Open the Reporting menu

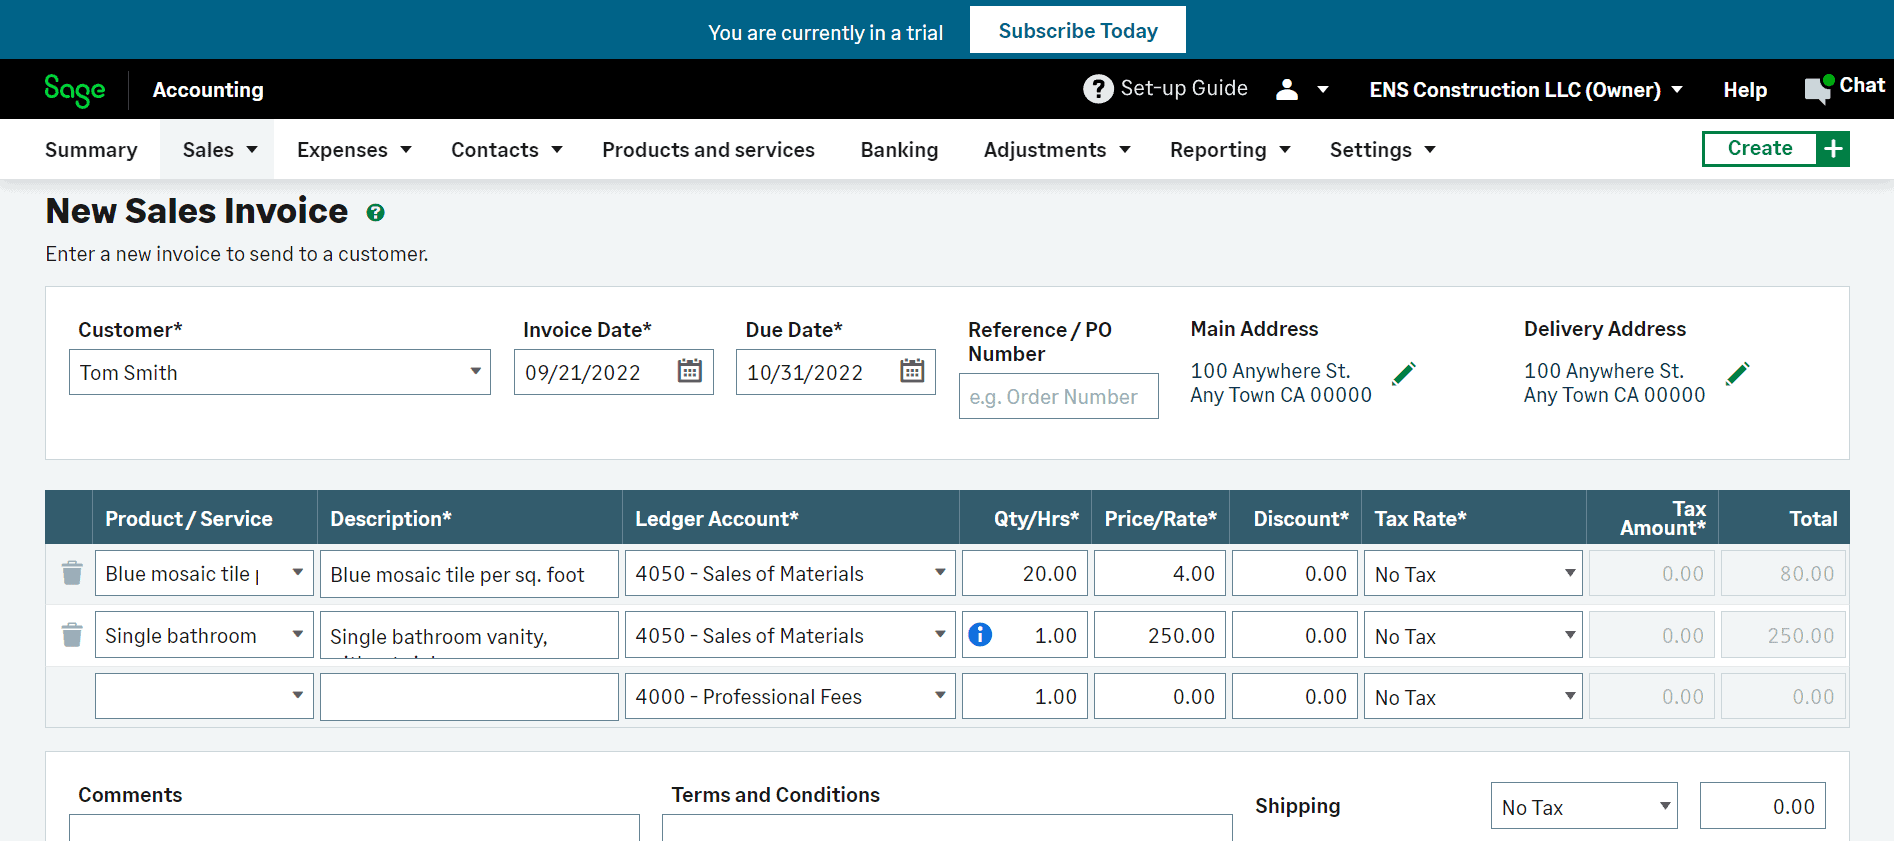[1230, 150]
